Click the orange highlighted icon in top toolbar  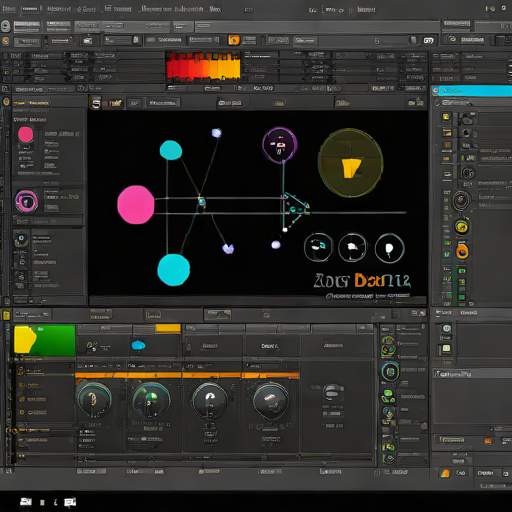click(x=234, y=40)
